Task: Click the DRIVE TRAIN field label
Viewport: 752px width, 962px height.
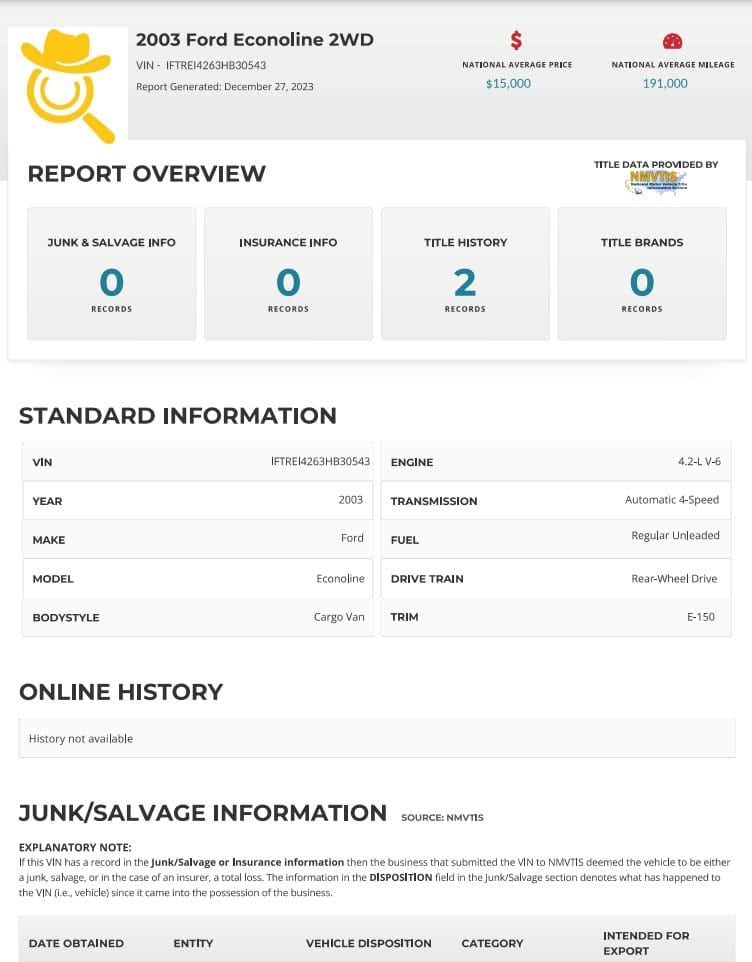Action: pyautogui.click(x=427, y=579)
